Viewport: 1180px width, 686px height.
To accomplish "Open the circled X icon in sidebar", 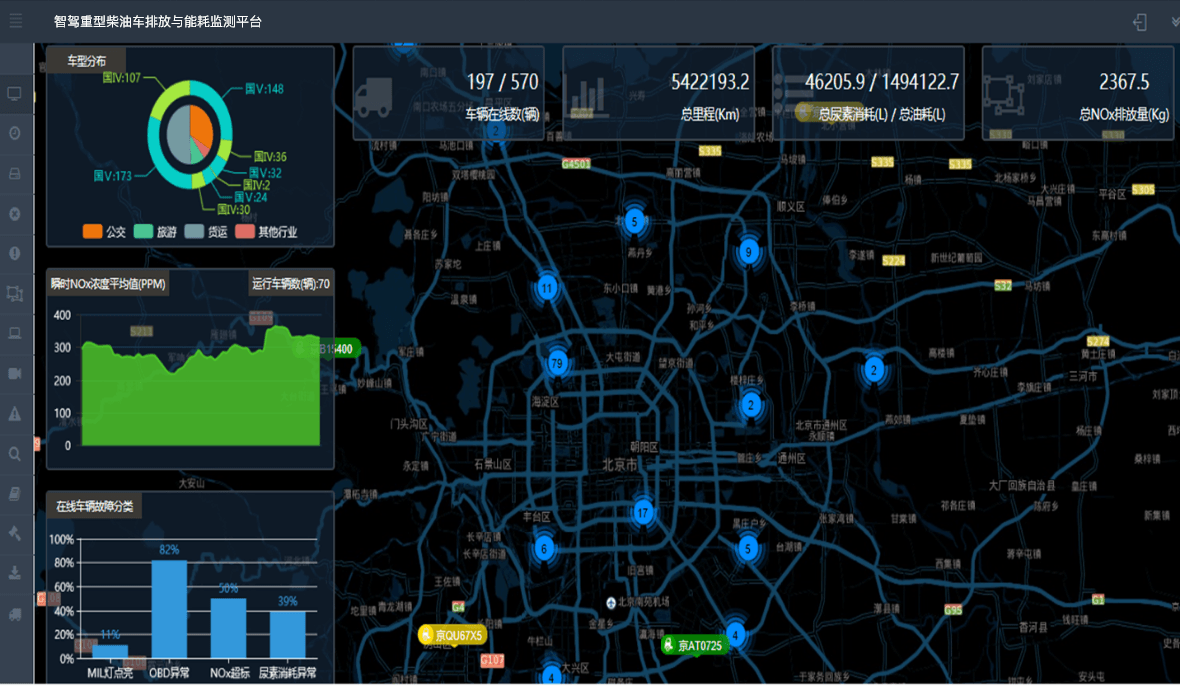I will click(14, 214).
